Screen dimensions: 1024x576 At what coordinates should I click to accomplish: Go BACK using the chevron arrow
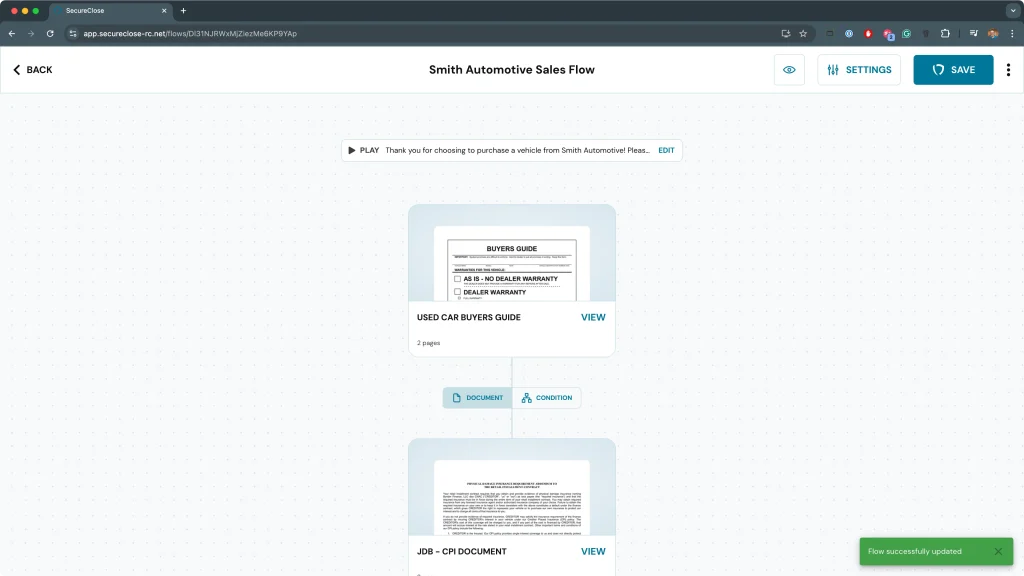tap(33, 70)
